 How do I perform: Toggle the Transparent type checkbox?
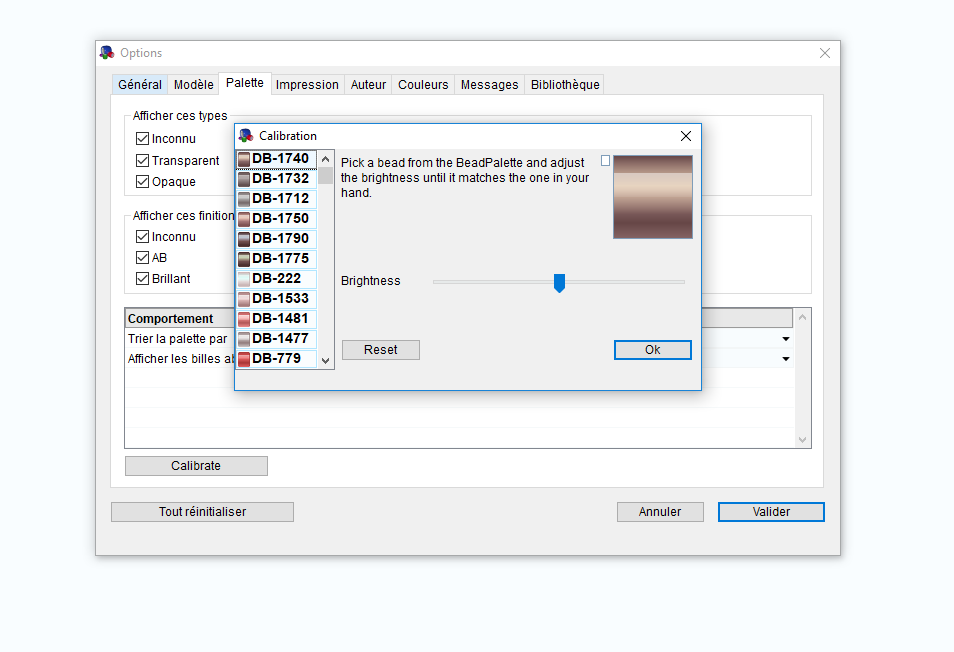[142, 161]
